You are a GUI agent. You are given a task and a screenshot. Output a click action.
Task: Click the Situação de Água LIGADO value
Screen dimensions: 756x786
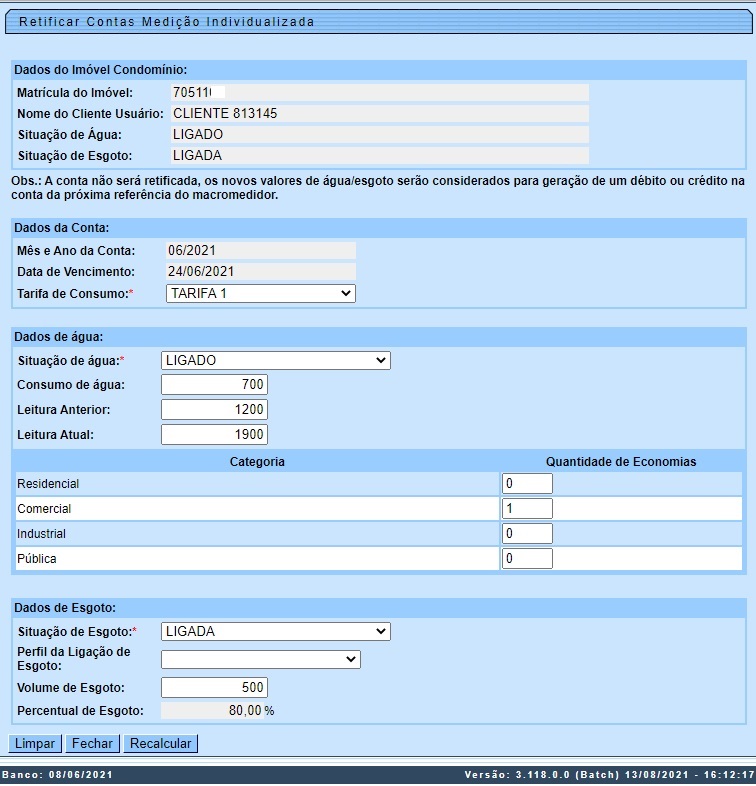[380, 135]
